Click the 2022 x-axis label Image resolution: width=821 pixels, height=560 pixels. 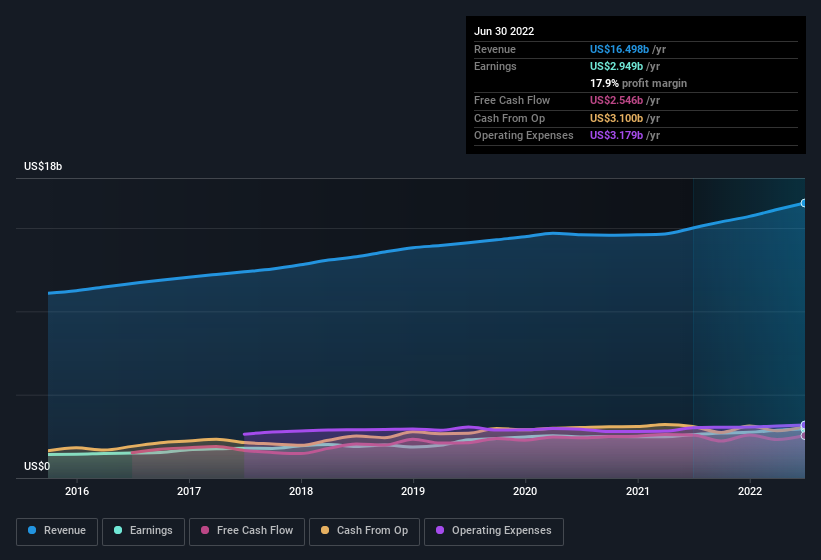[x=750, y=491]
